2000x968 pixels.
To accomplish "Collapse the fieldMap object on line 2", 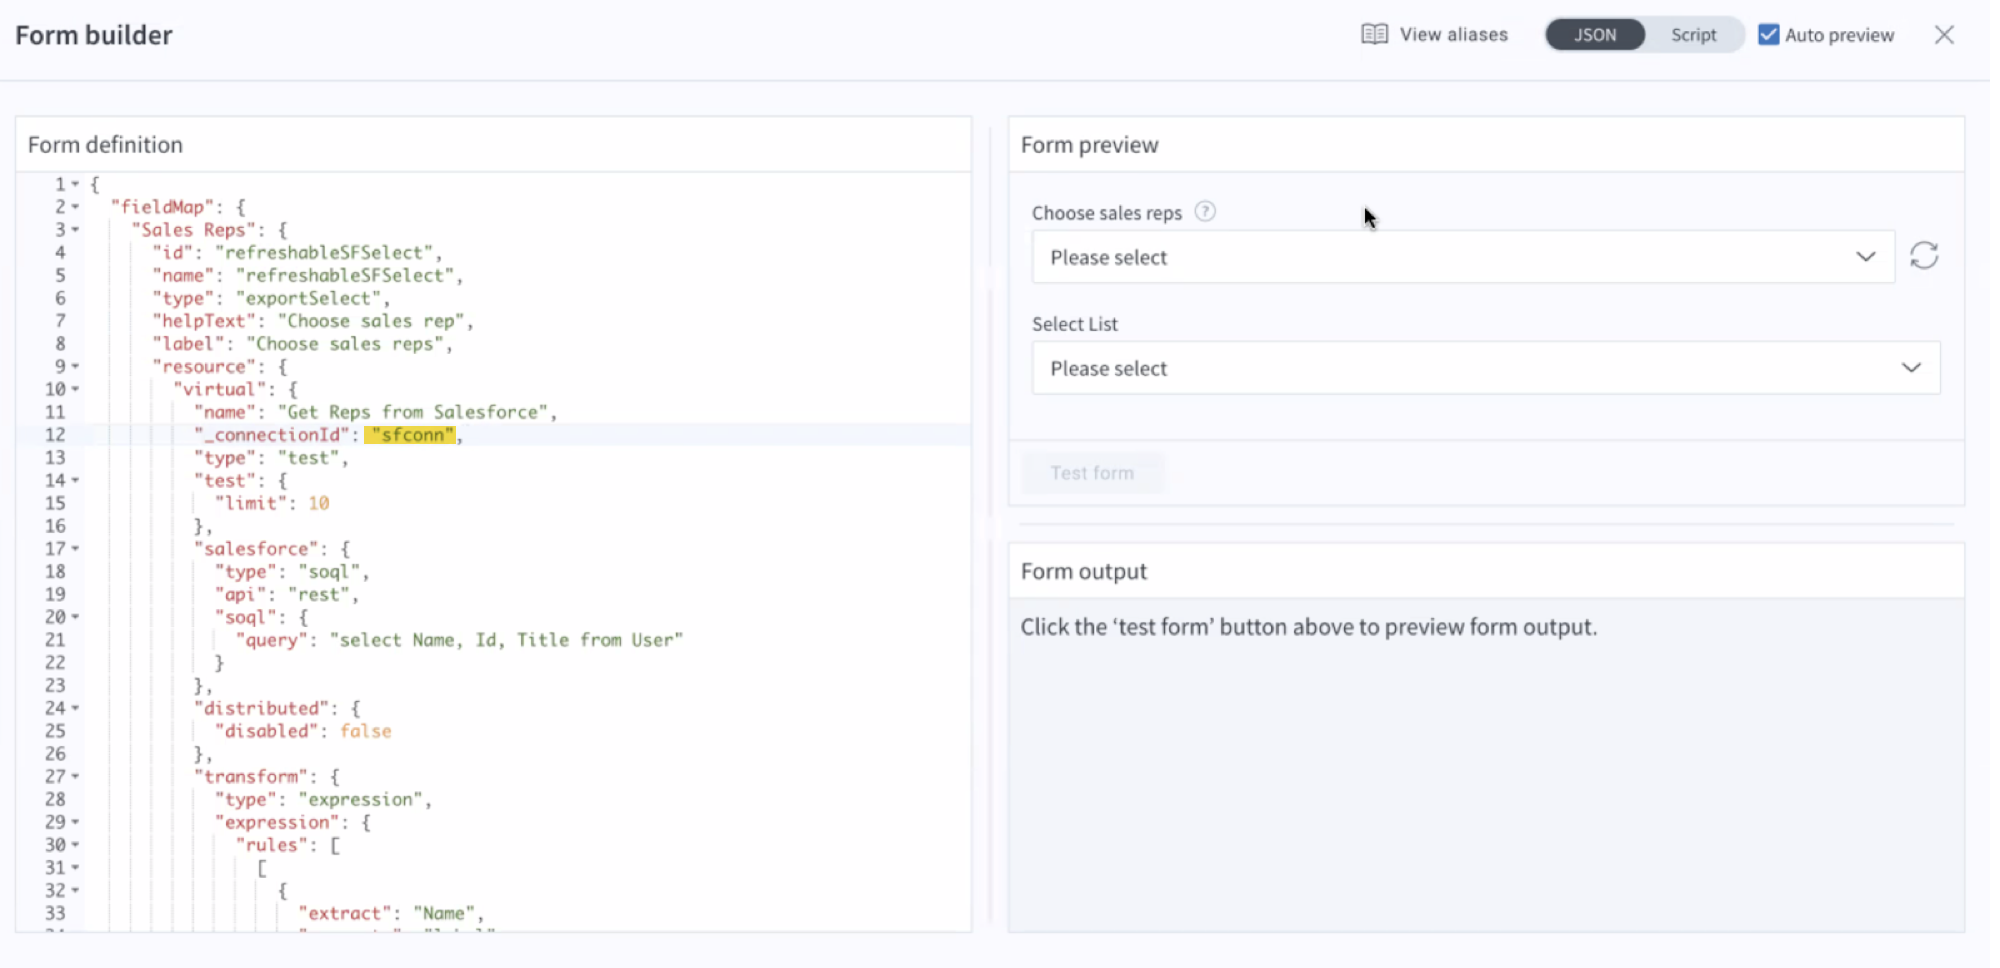I will [76, 206].
